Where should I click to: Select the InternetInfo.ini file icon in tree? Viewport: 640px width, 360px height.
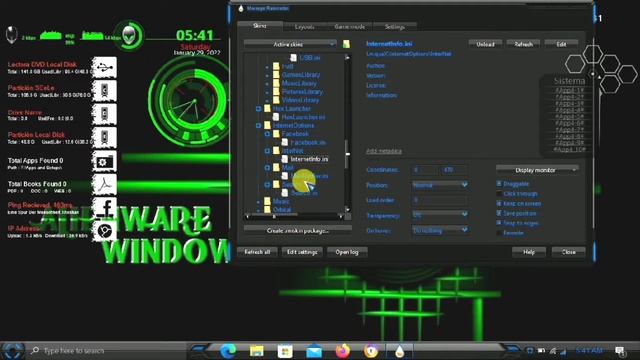285,159
